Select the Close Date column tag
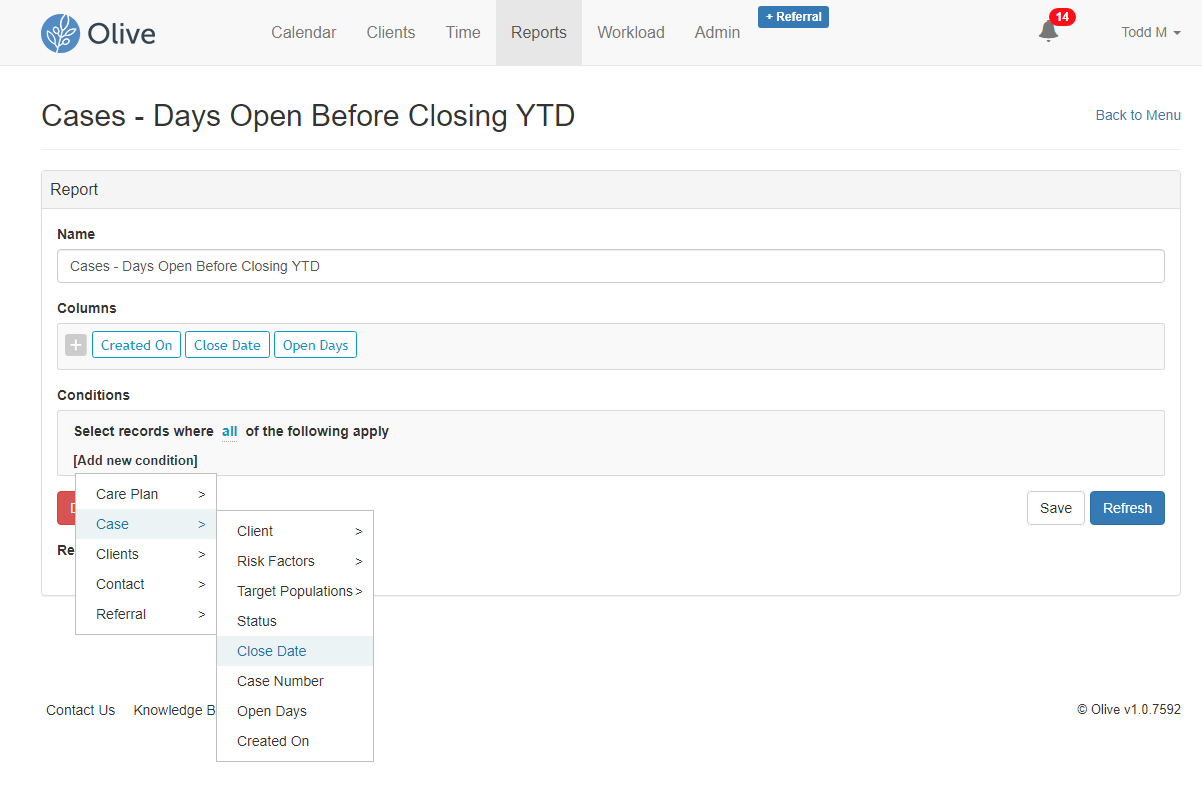 (x=227, y=345)
